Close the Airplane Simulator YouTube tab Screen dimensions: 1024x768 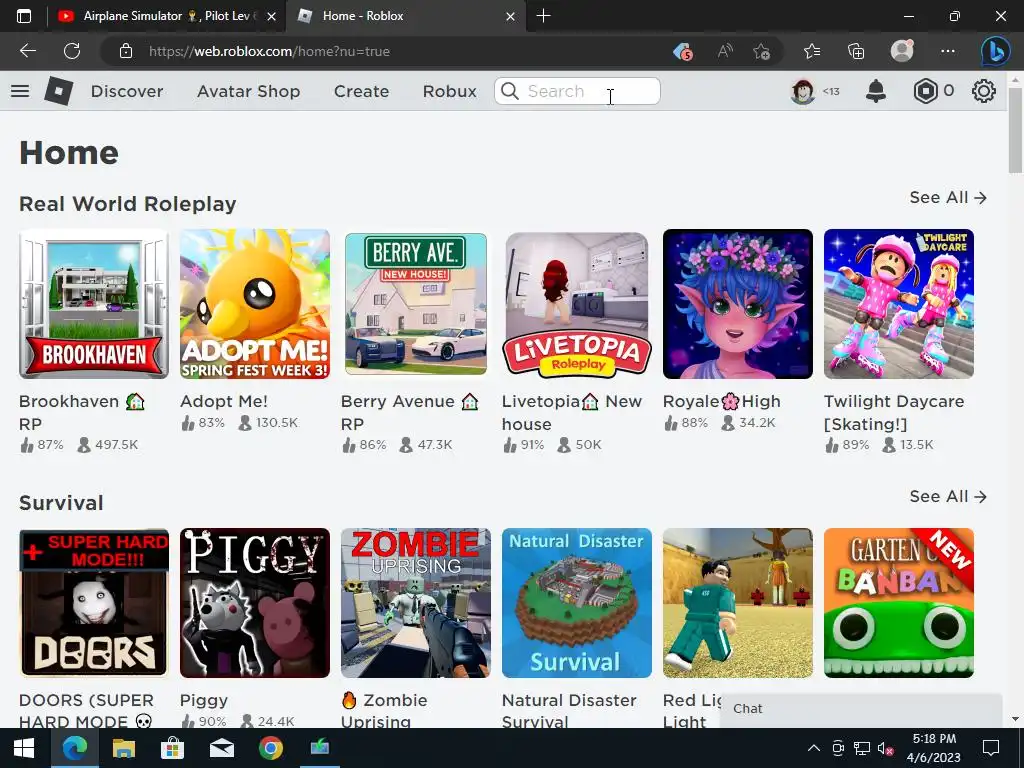(x=272, y=16)
